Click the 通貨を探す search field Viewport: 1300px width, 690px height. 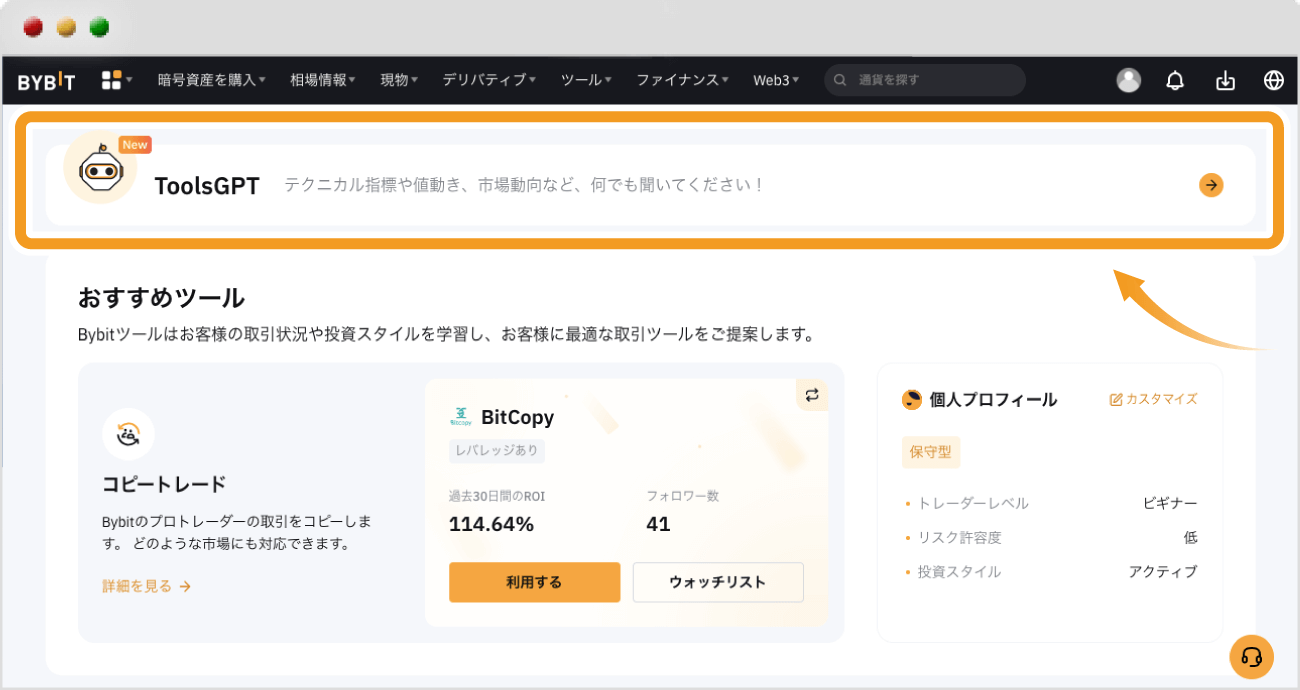pos(925,80)
